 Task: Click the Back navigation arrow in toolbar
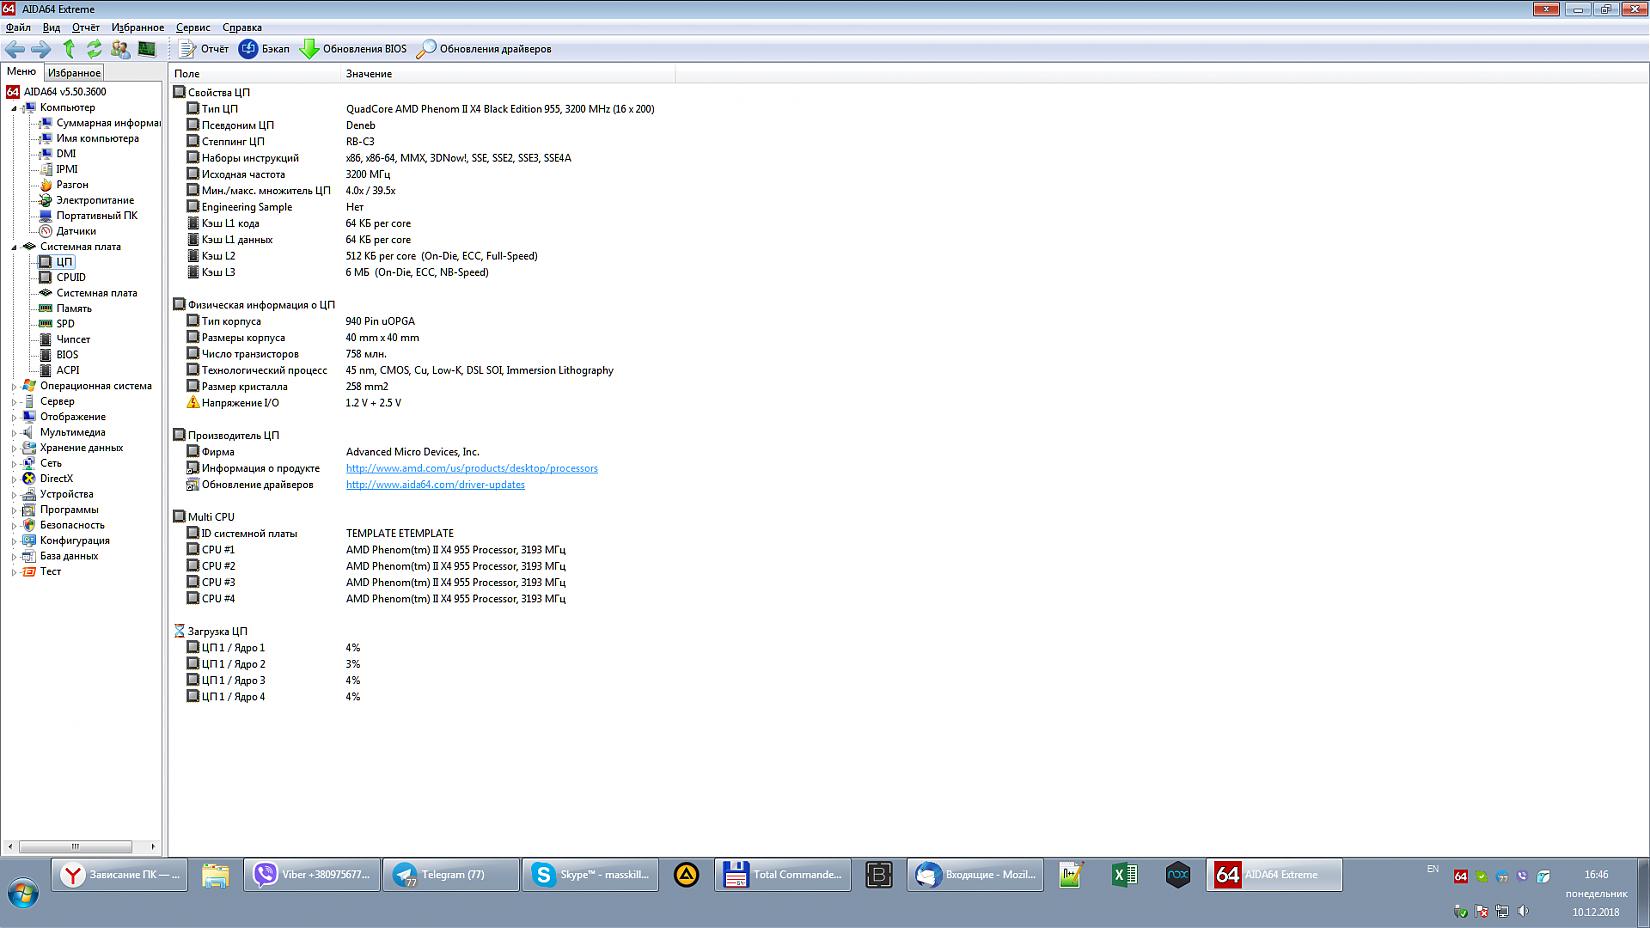pos(15,49)
